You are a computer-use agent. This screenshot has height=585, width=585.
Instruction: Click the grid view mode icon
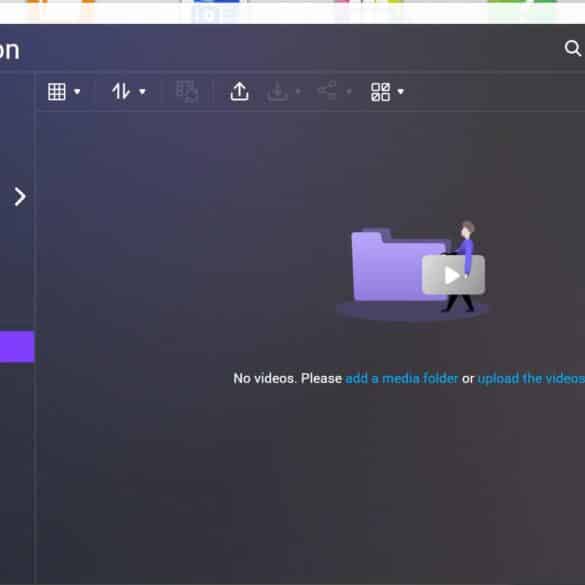tap(57, 91)
